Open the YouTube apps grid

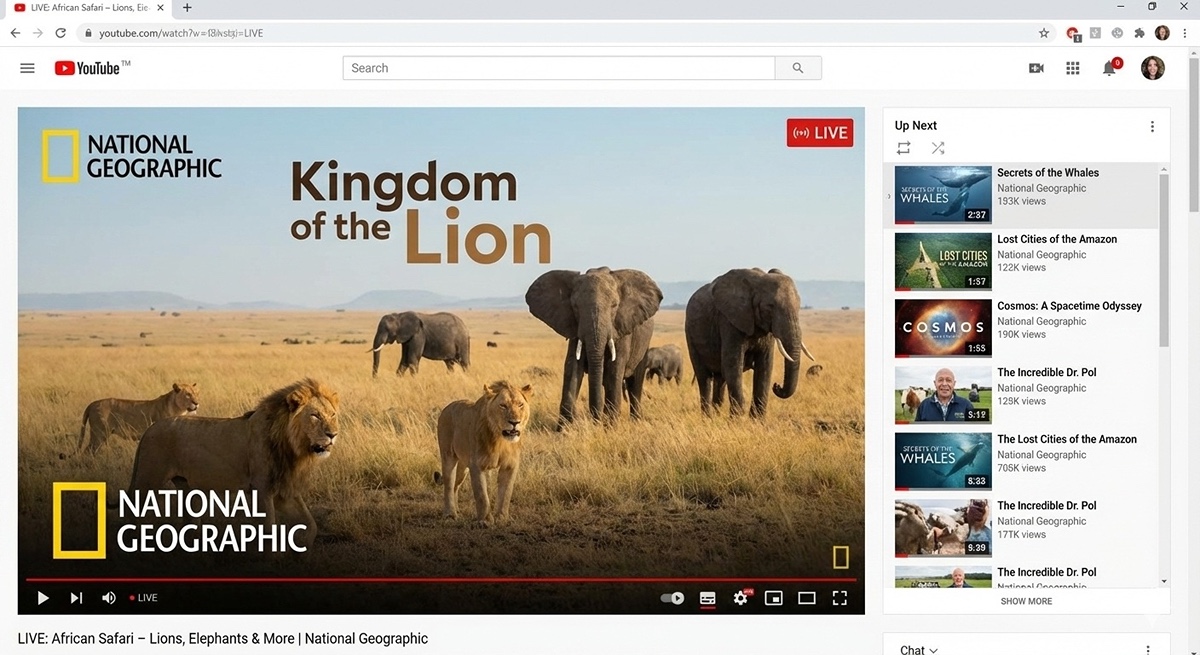click(x=1073, y=68)
